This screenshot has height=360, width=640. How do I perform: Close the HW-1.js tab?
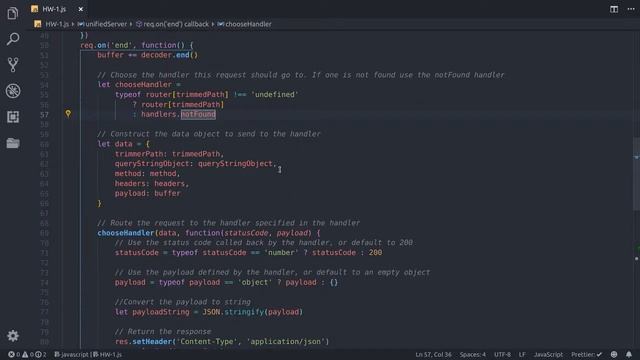(80, 9)
